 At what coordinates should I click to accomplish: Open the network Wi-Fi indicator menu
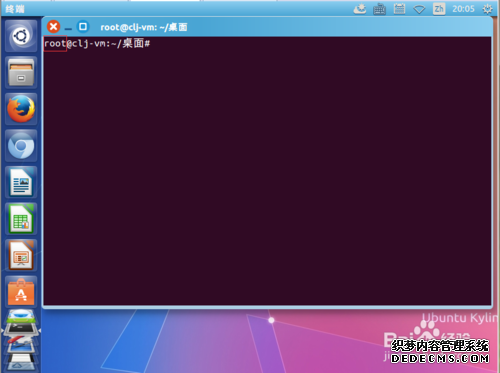coord(419,9)
